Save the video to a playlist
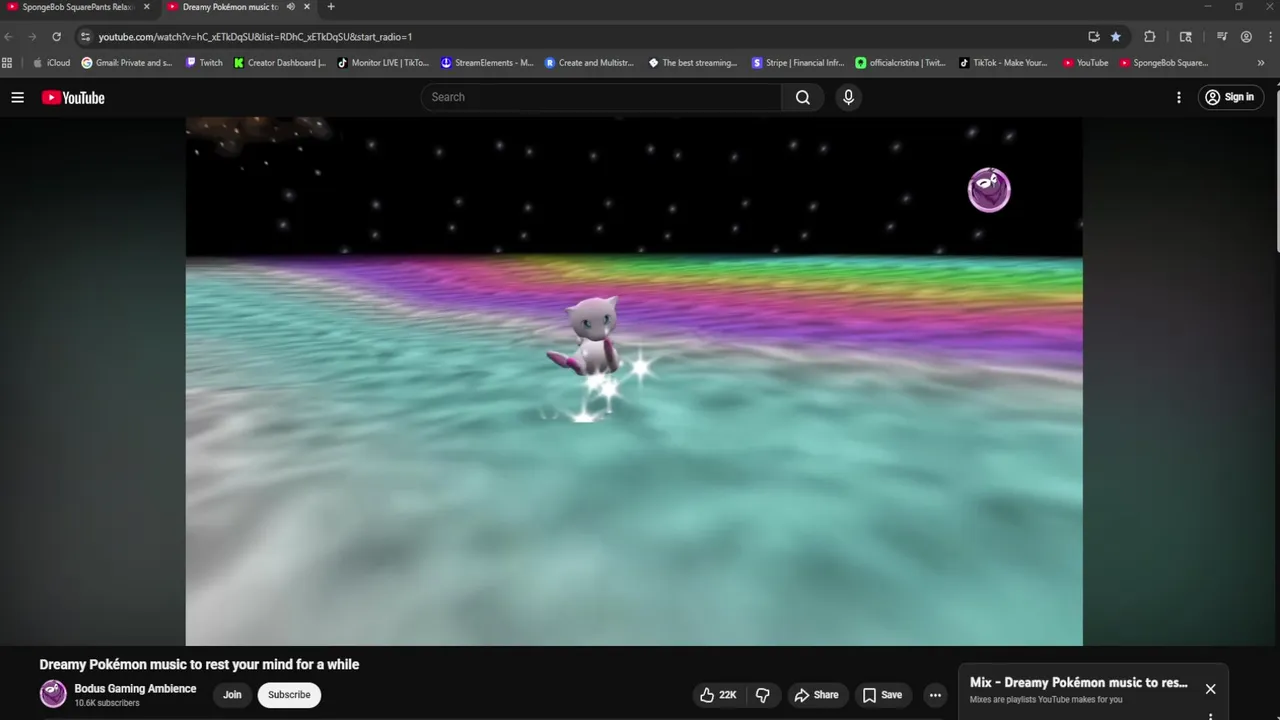 [882, 695]
